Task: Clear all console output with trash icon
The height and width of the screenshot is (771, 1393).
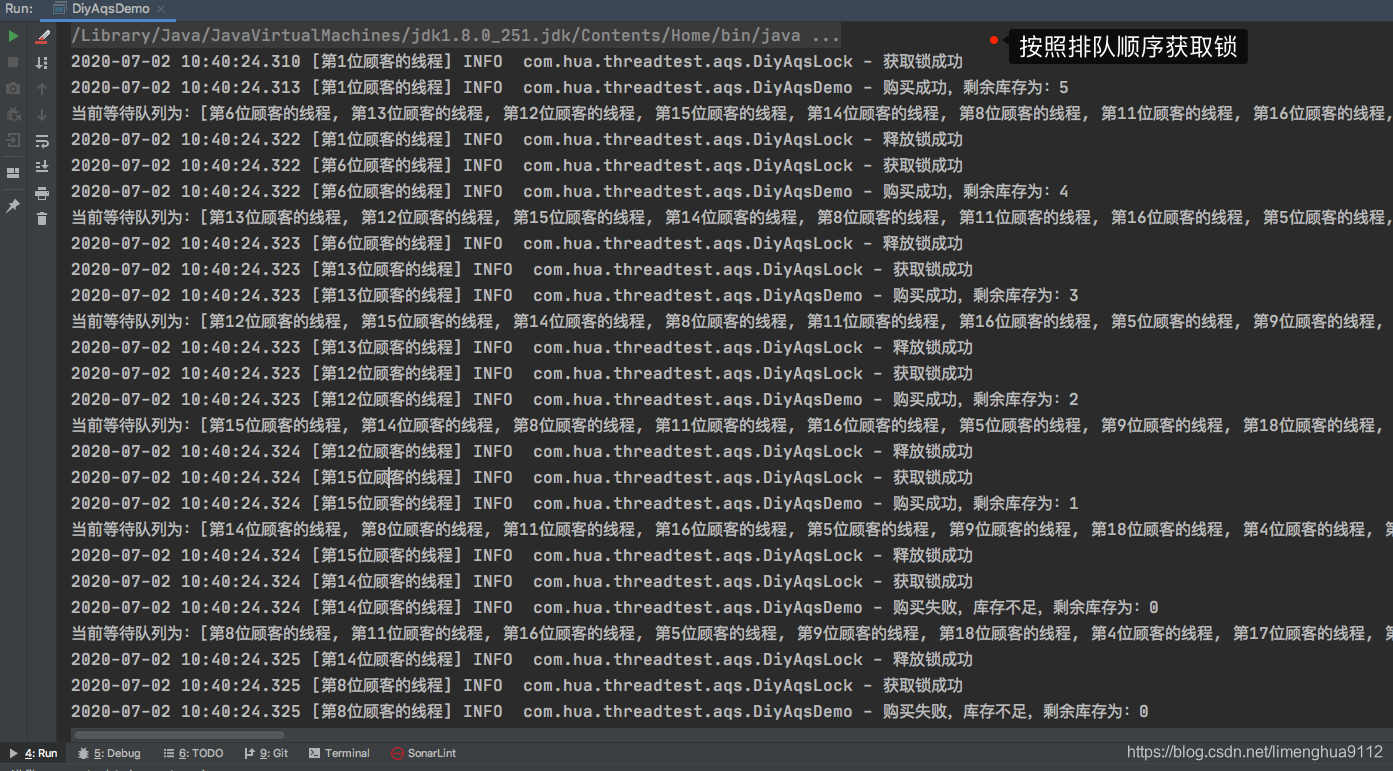Action: 42,218
